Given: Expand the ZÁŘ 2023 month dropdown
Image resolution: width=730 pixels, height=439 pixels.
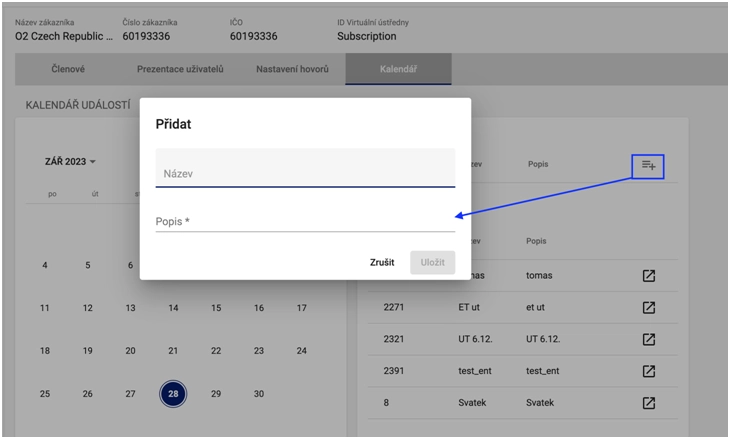Looking at the screenshot, I should tap(70, 161).
